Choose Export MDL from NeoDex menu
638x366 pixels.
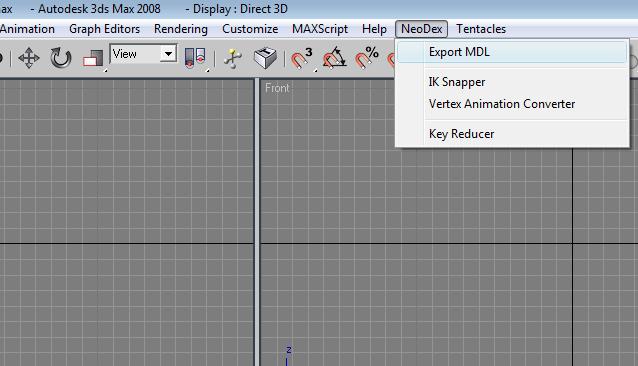pos(512,52)
